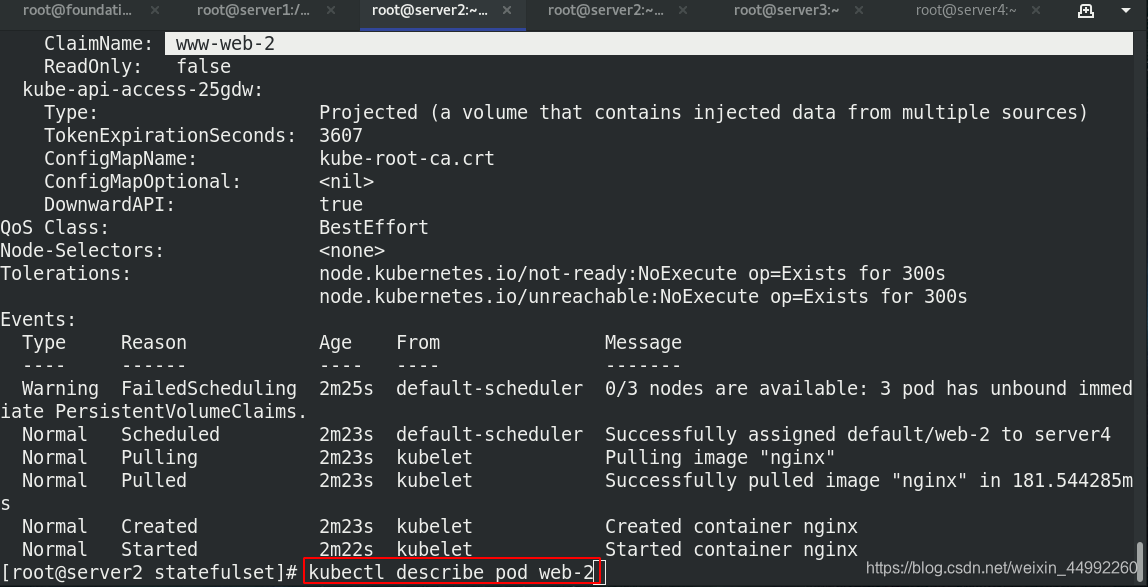Switch to the root@server1 tab

(253, 10)
